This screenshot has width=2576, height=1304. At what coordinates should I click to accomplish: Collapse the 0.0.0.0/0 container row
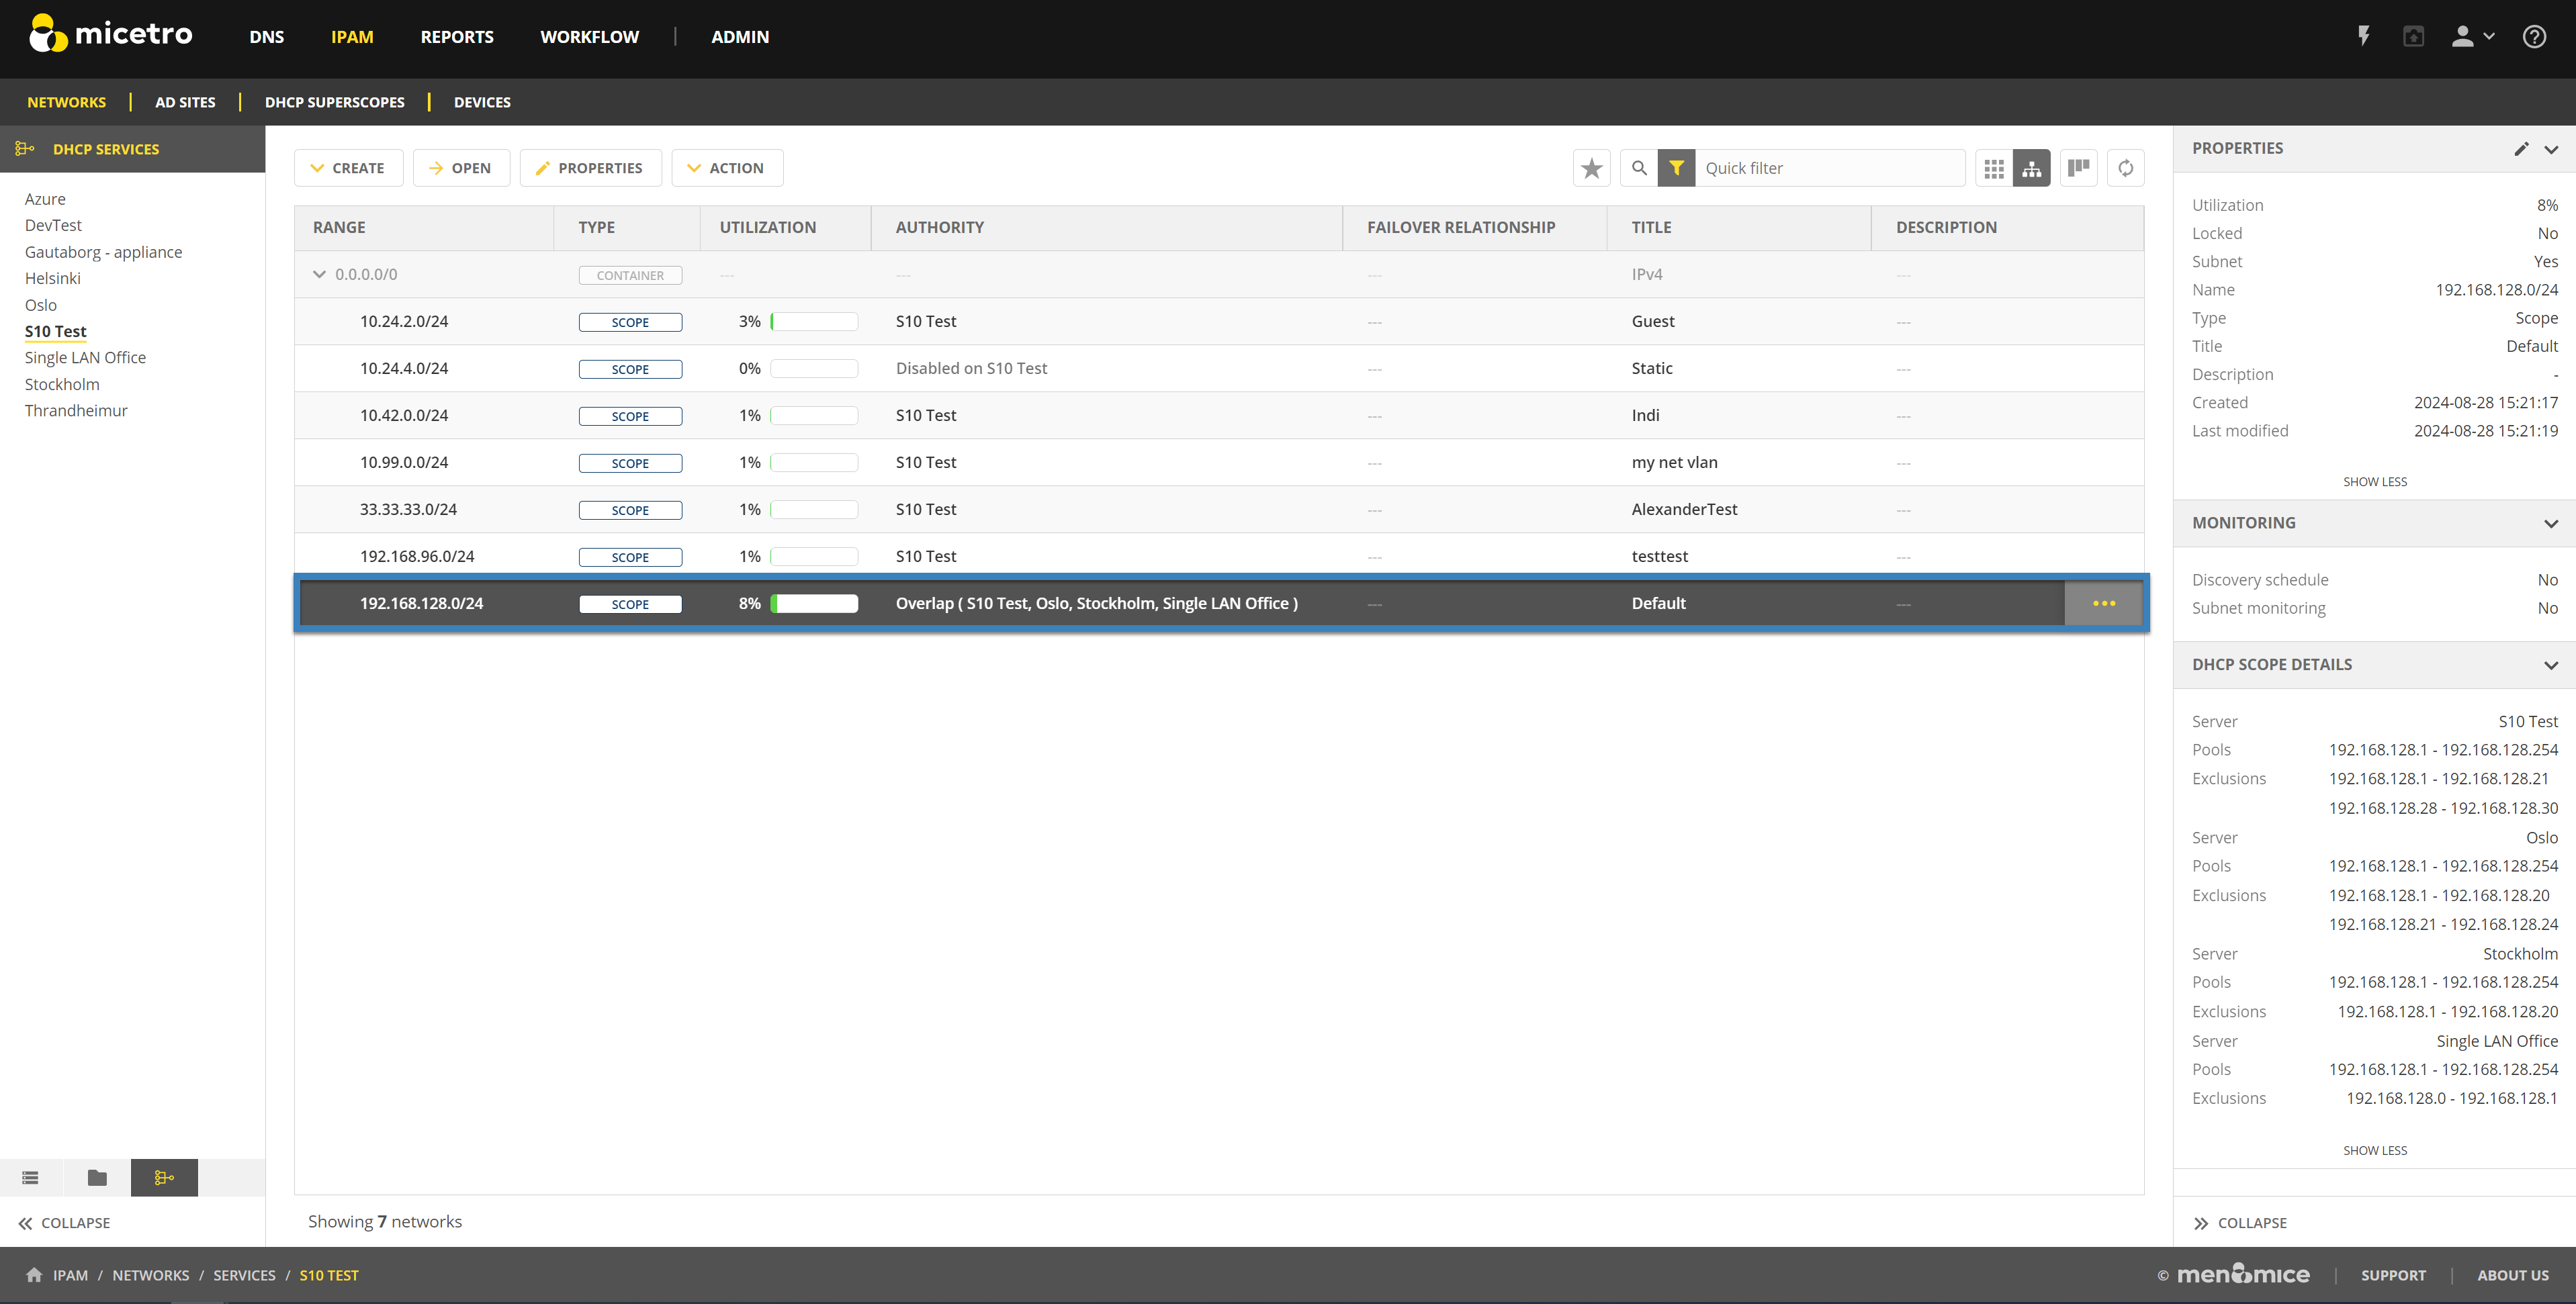tap(319, 274)
